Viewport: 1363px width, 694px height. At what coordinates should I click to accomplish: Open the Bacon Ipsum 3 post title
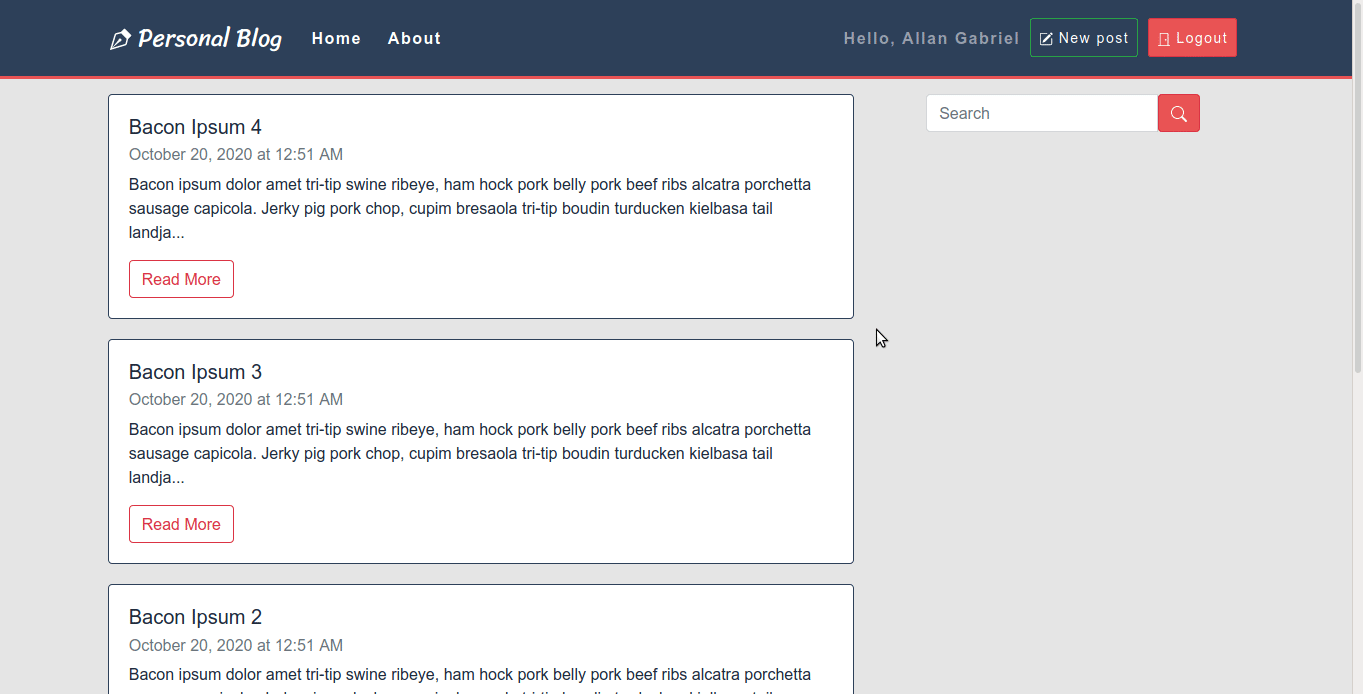coord(195,372)
